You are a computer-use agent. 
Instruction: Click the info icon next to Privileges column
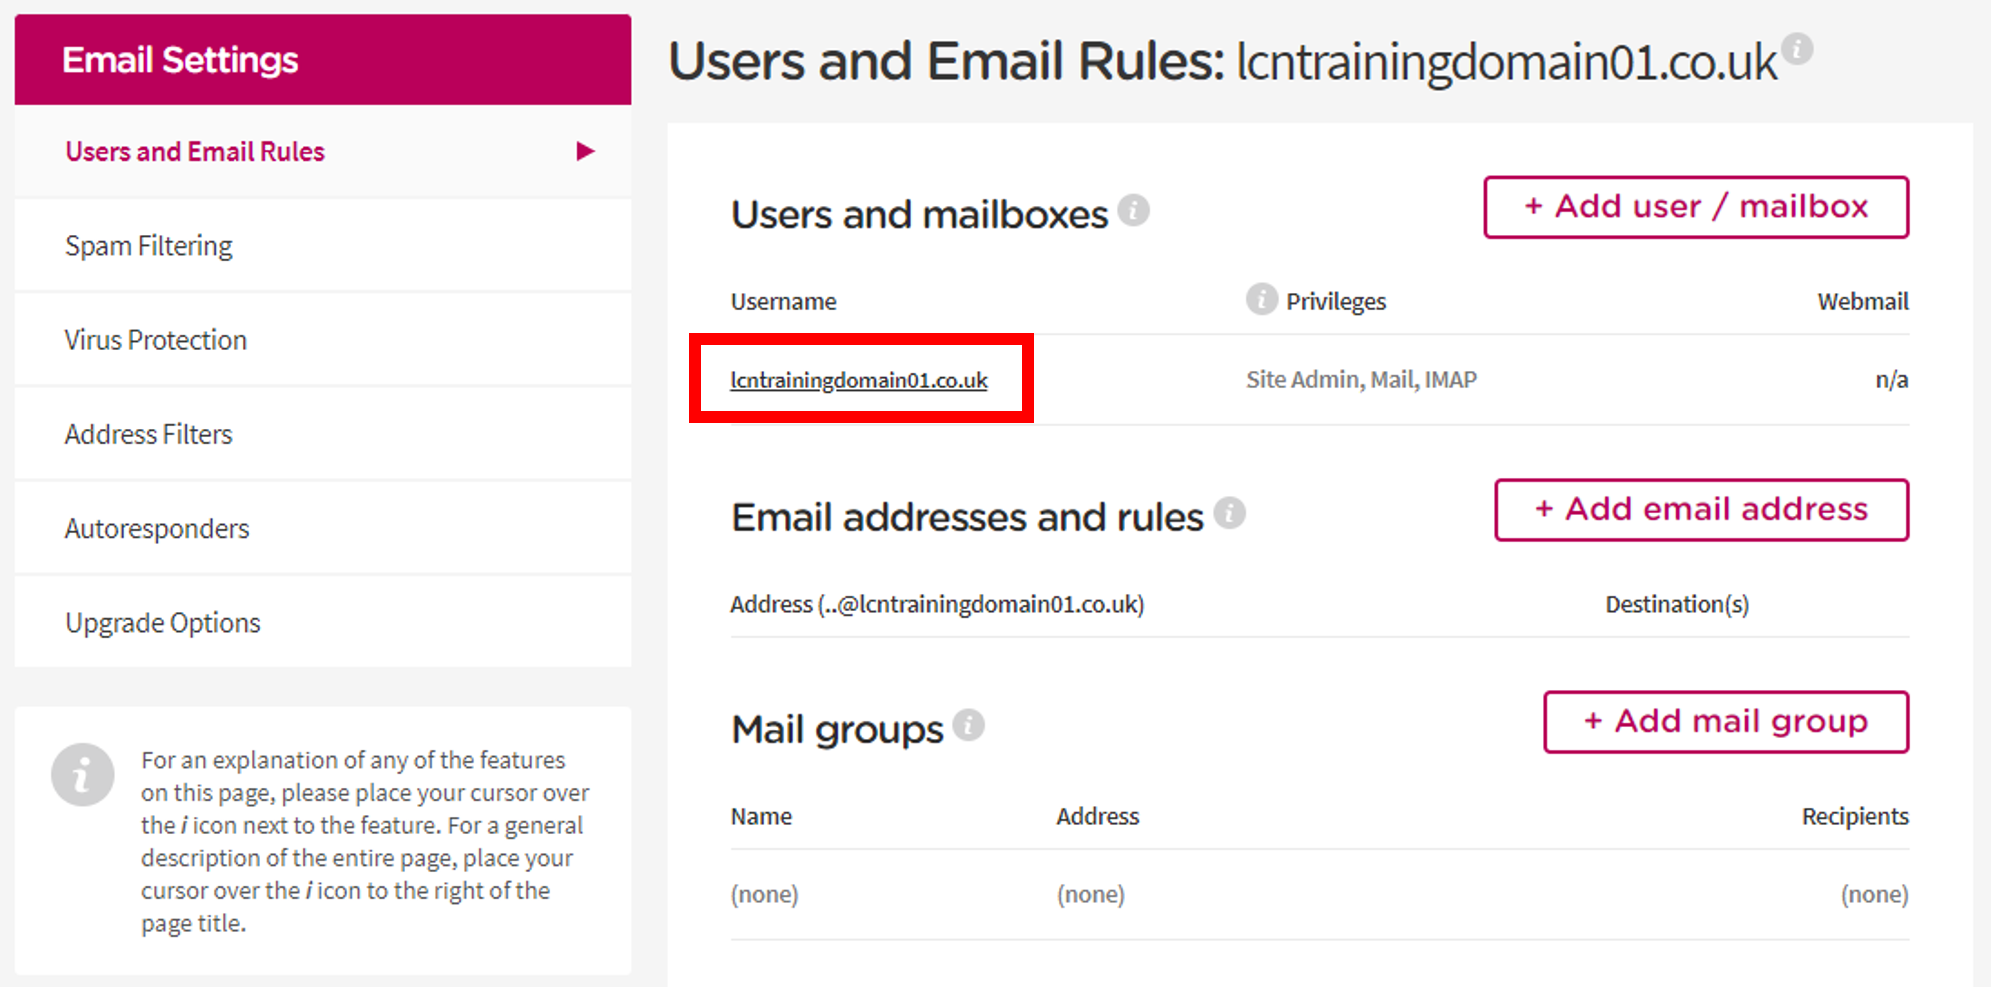[1261, 299]
